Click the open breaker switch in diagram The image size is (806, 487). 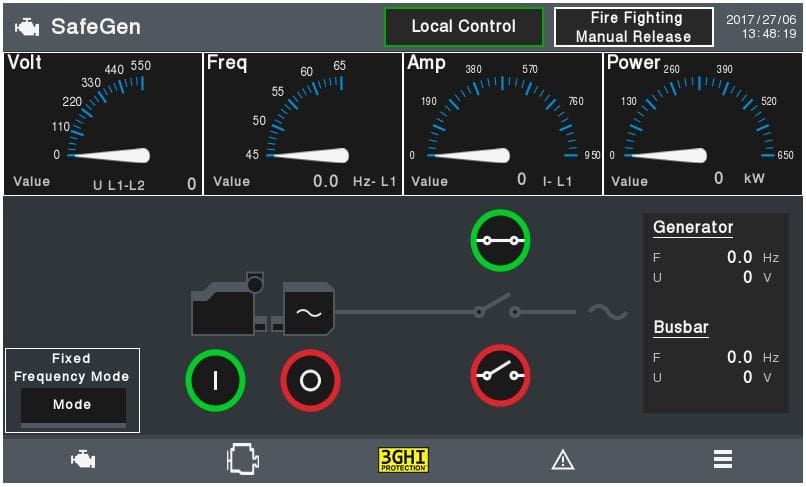click(497, 305)
